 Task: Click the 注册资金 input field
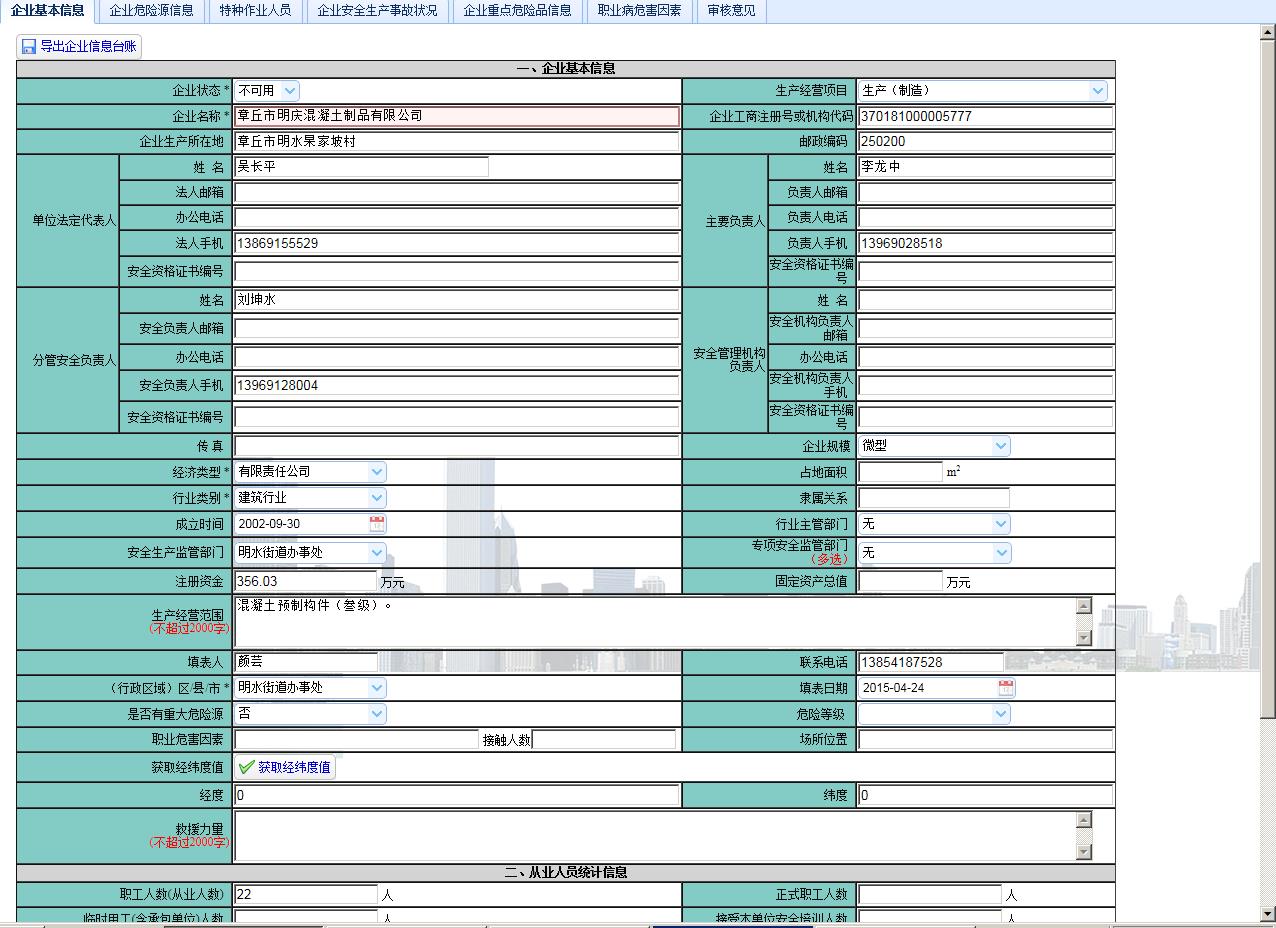(x=306, y=581)
